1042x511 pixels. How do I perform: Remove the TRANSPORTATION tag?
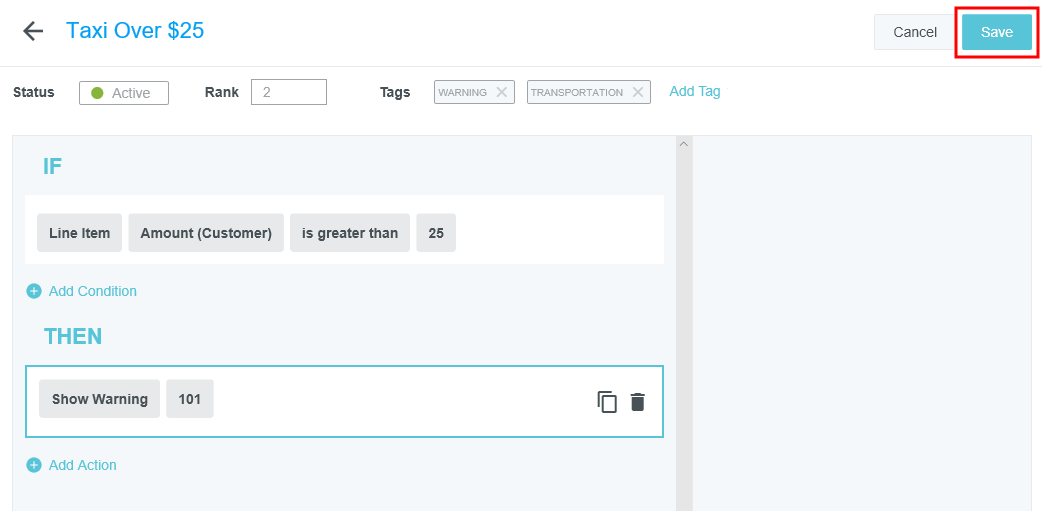click(x=638, y=92)
